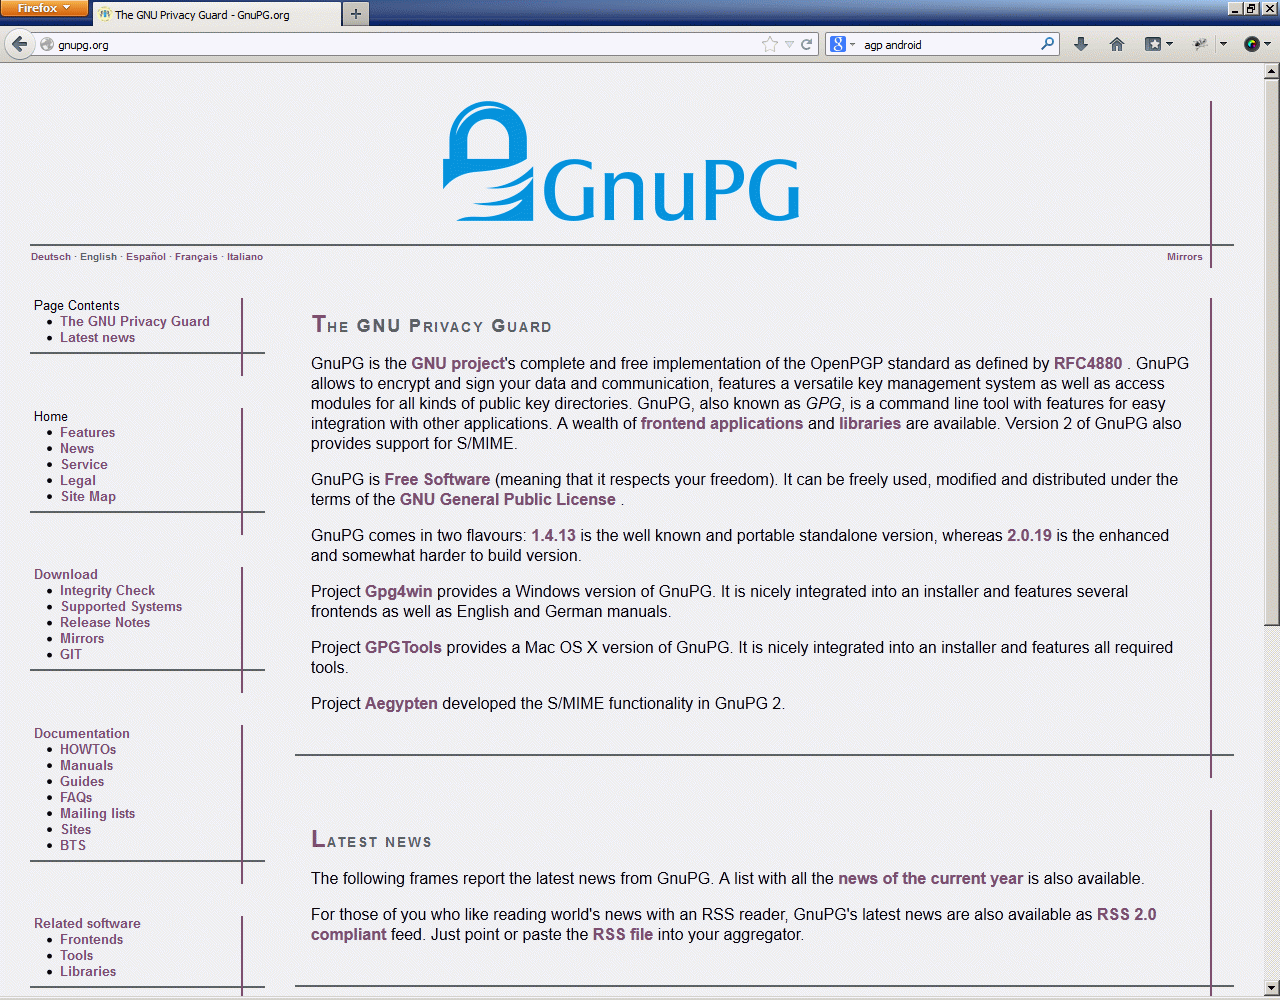Open the GPGTools project link
Viewport: 1280px width, 1000px height.
click(x=403, y=648)
